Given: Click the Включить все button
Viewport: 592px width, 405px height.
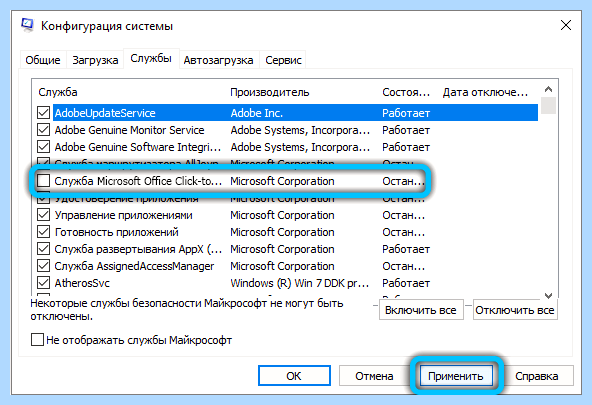Looking at the screenshot, I should tap(421, 310).
